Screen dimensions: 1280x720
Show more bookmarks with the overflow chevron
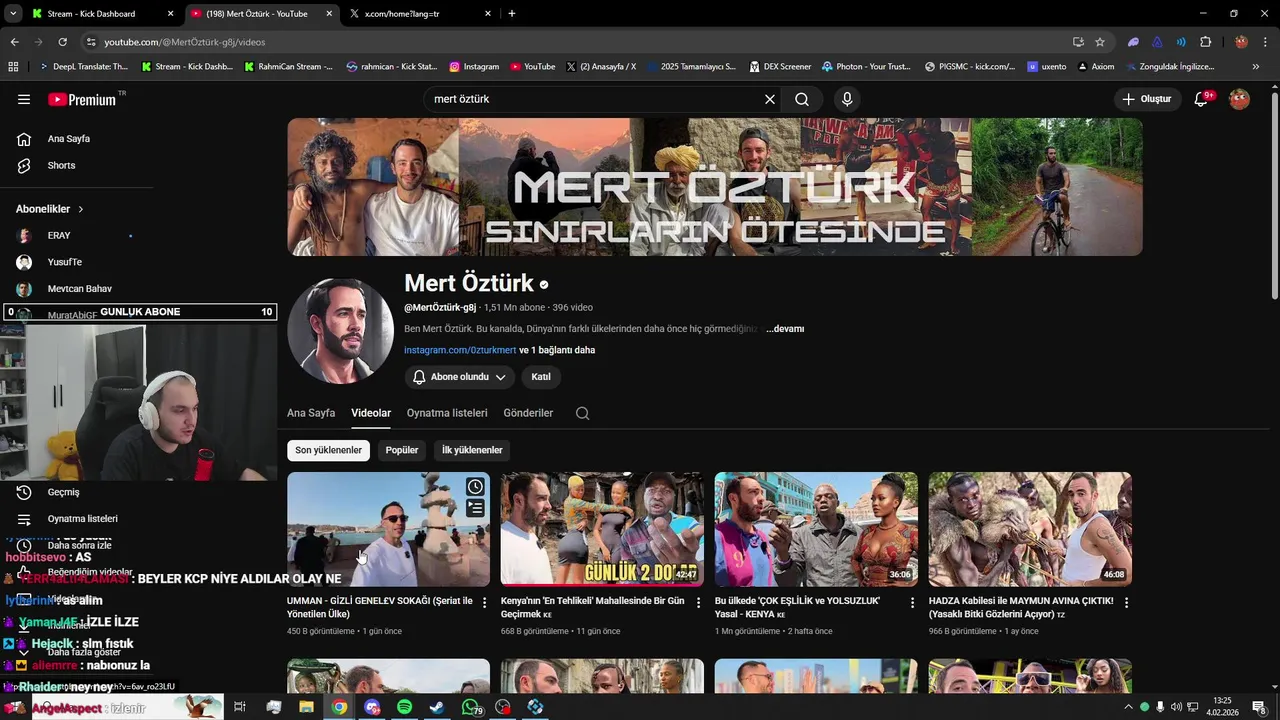pyautogui.click(x=1257, y=67)
